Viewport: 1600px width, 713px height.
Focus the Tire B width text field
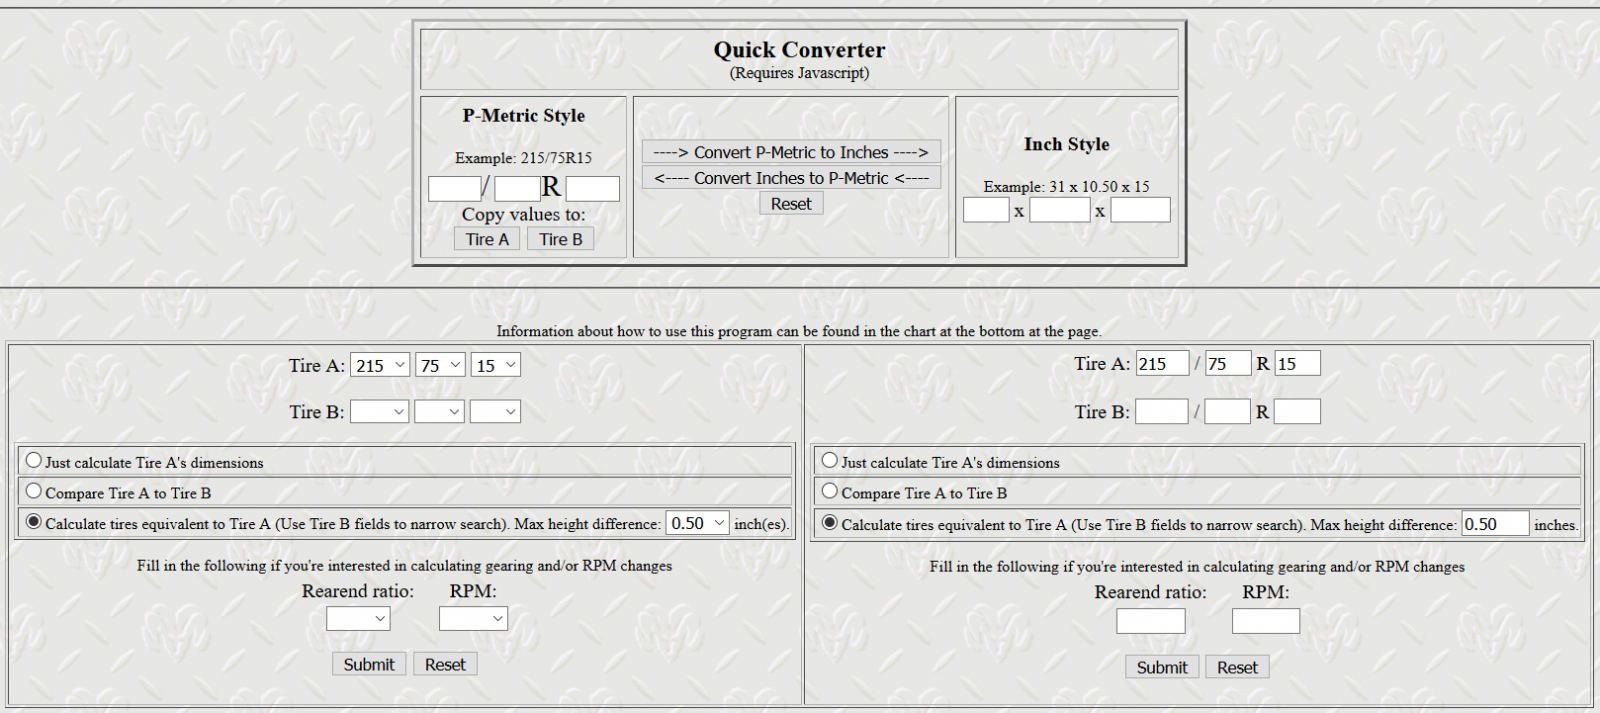pos(1162,411)
